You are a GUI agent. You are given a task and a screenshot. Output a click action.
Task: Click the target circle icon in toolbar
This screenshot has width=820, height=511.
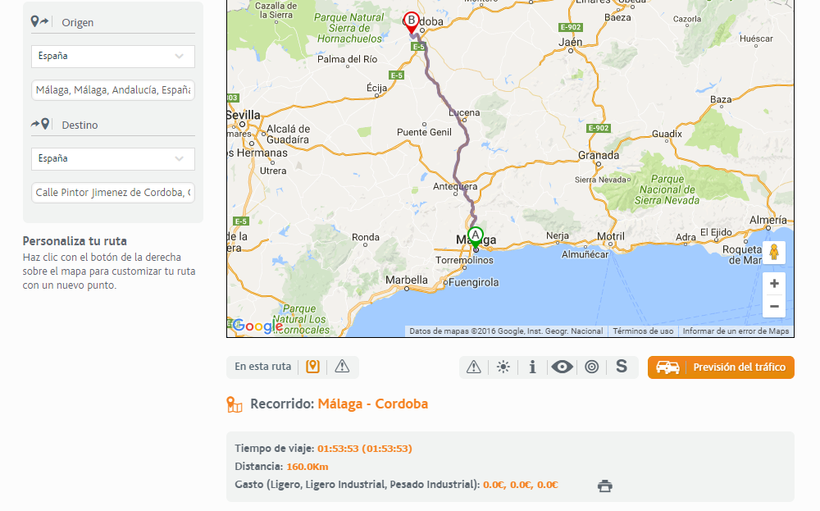[592, 367]
